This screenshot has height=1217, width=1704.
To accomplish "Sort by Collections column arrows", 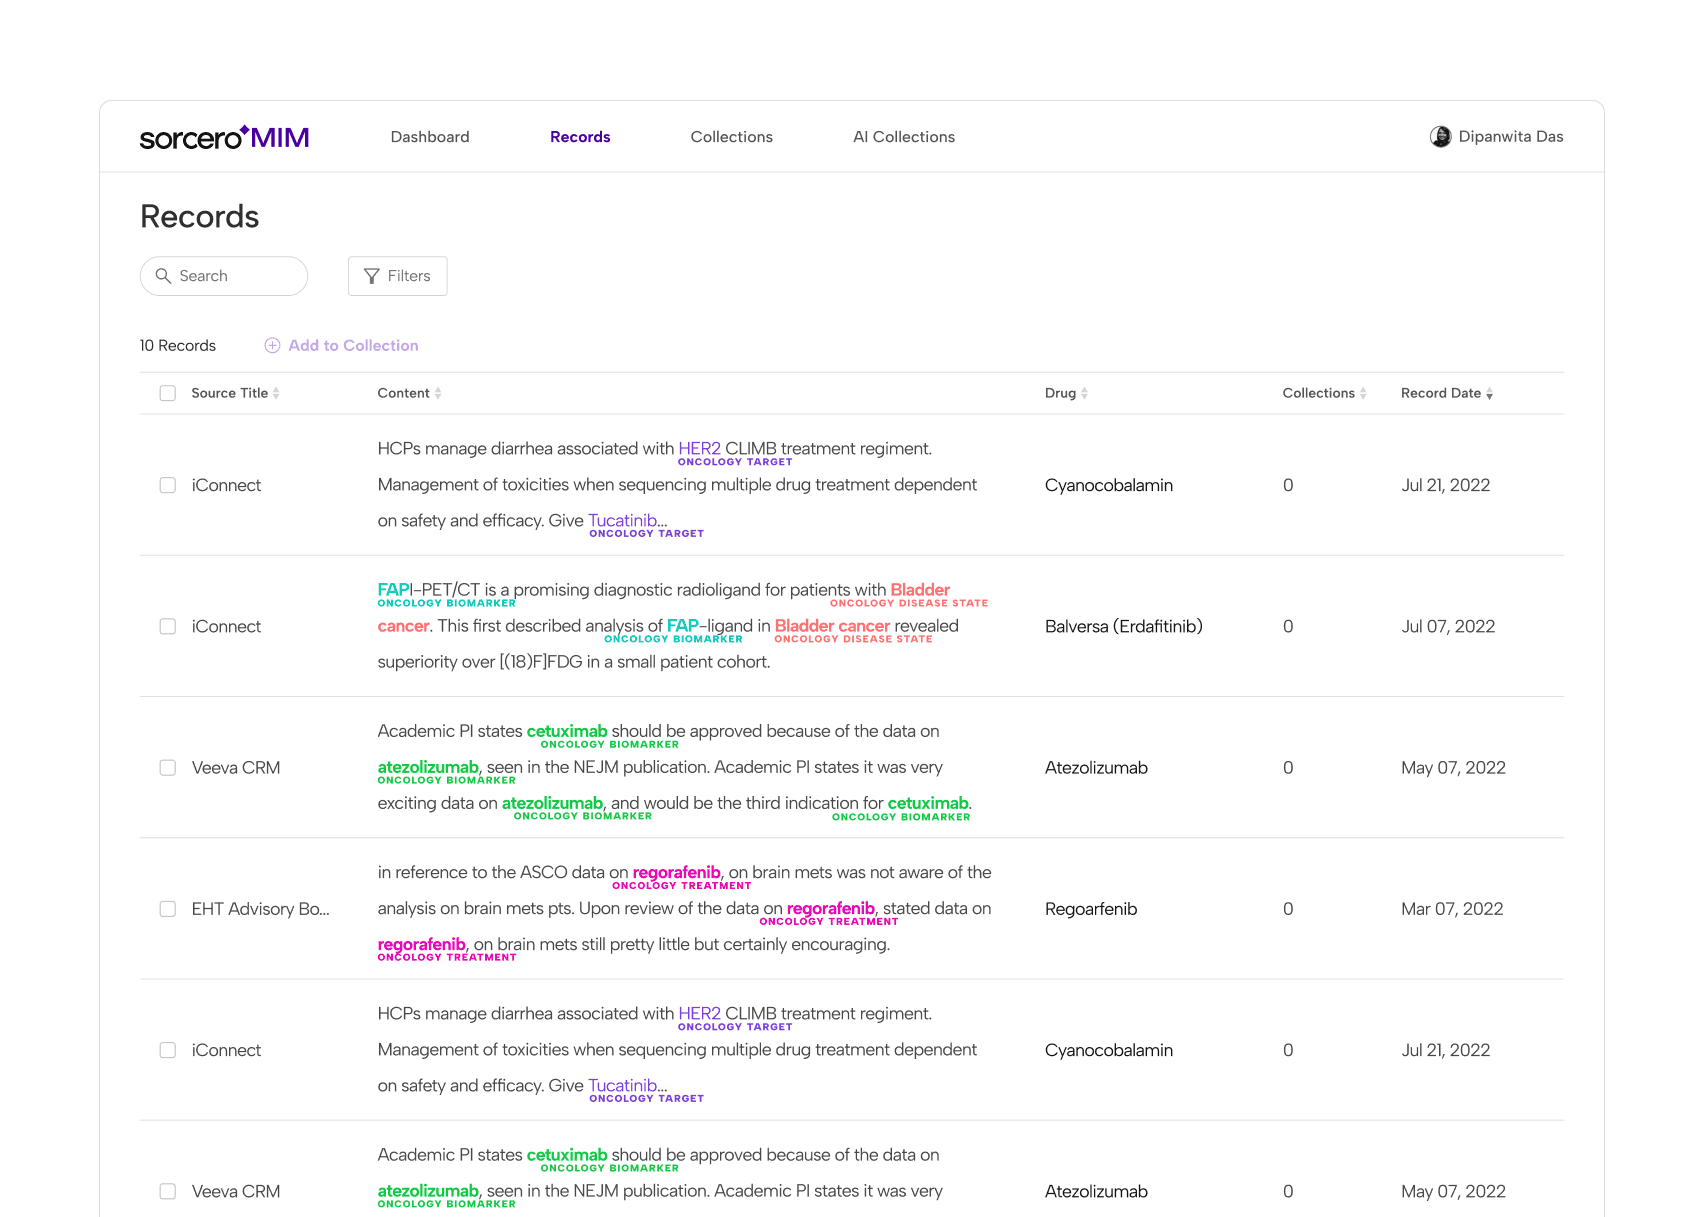I will [x=1363, y=394].
